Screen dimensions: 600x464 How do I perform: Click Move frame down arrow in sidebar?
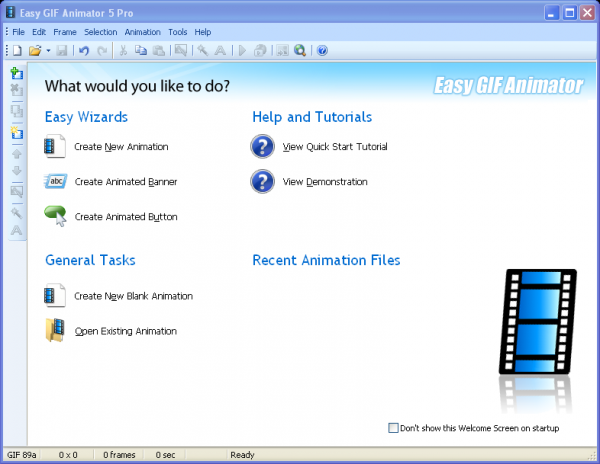pyautogui.click(x=16, y=171)
